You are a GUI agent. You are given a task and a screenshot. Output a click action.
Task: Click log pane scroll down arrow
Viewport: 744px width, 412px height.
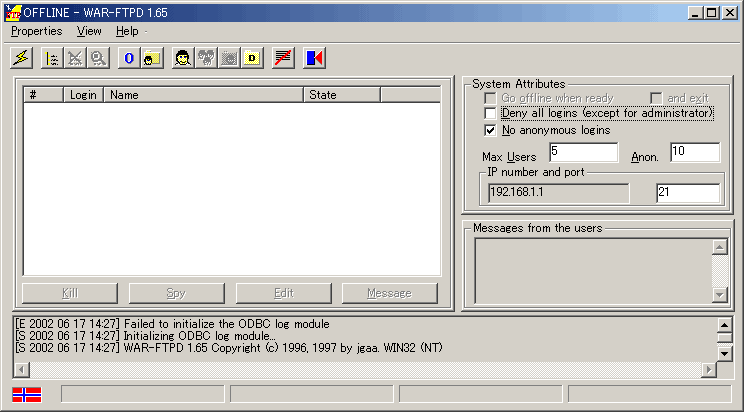click(x=724, y=354)
